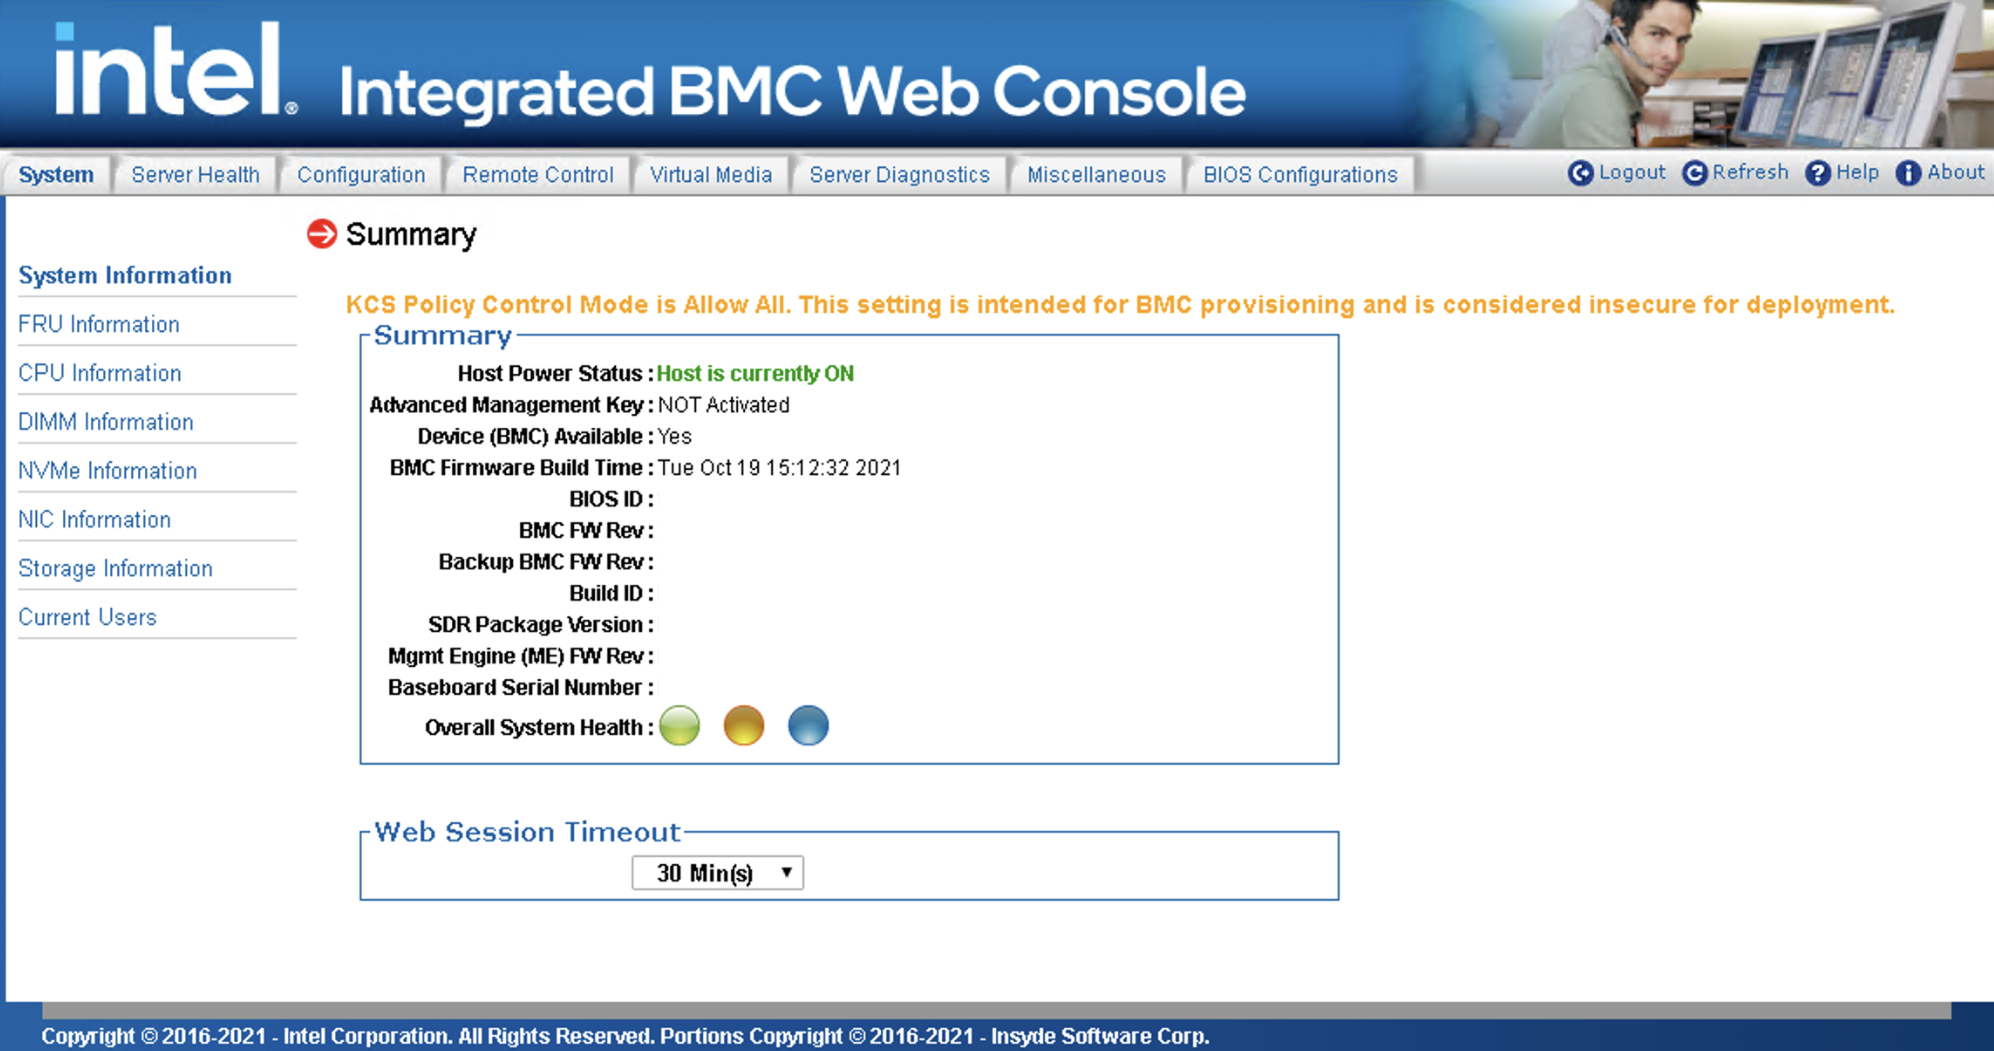View Current Users list
Image resolution: width=1994 pixels, height=1051 pixels.
[88, 618]
